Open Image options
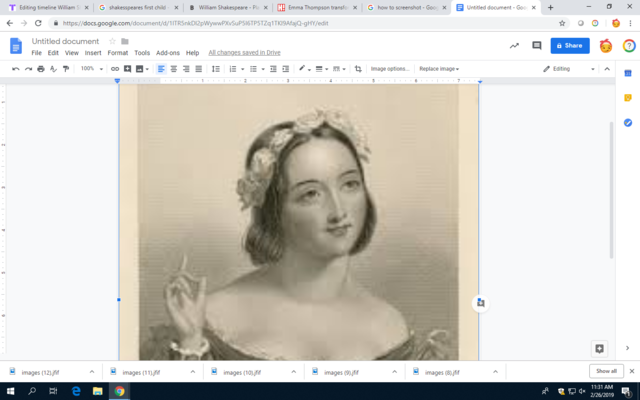 [x=390, y=69]
